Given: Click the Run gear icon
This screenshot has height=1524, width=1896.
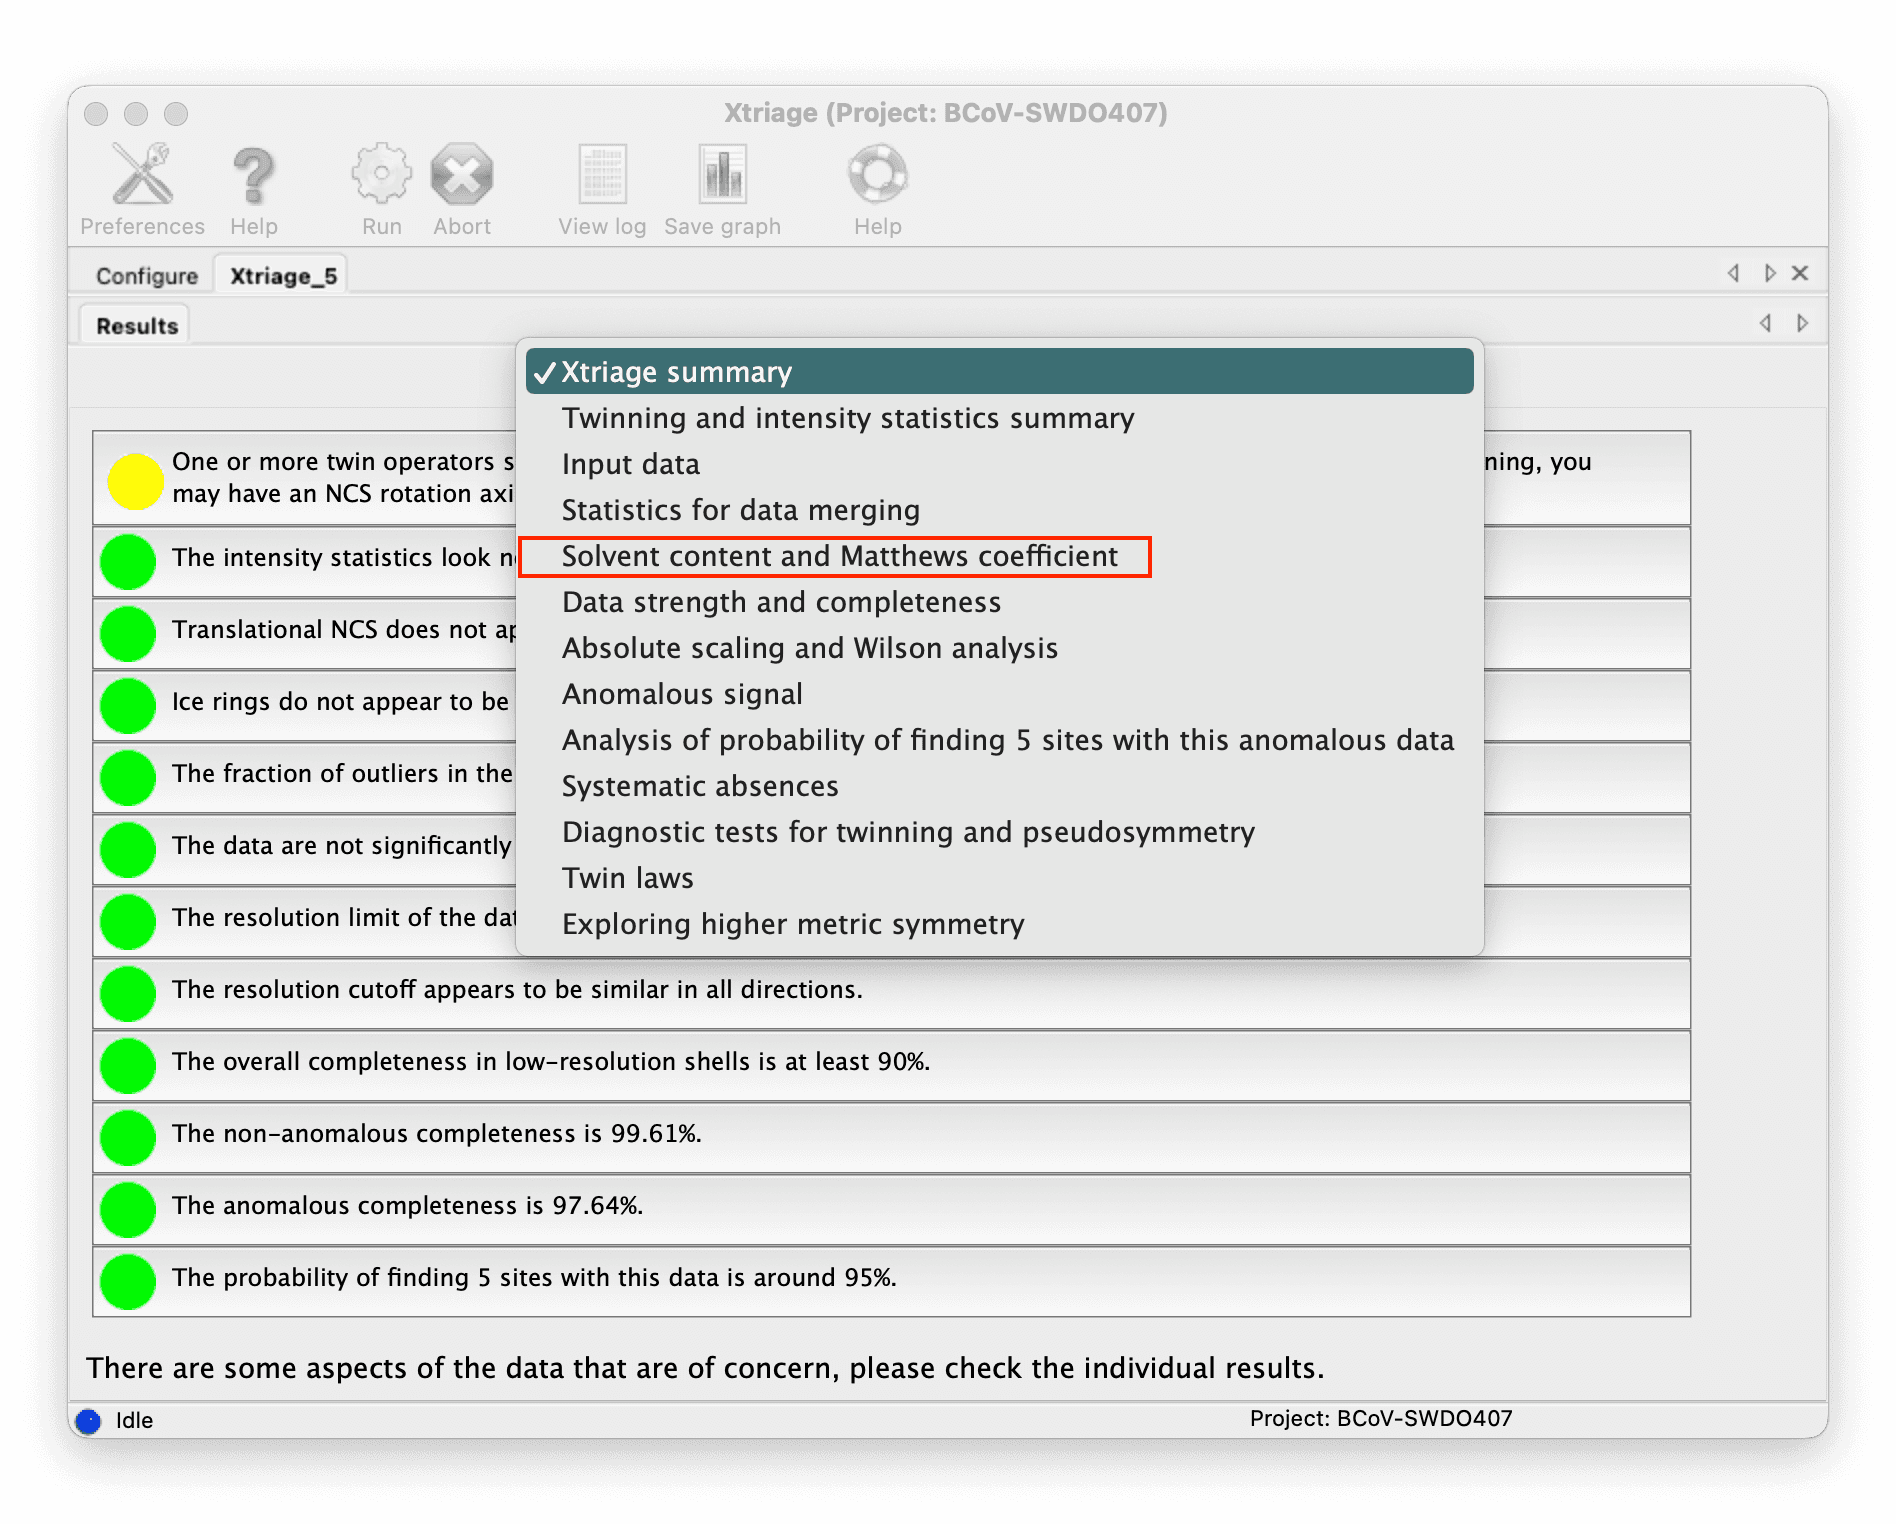Looking at the screenshot, I should (x=381, y=174).
